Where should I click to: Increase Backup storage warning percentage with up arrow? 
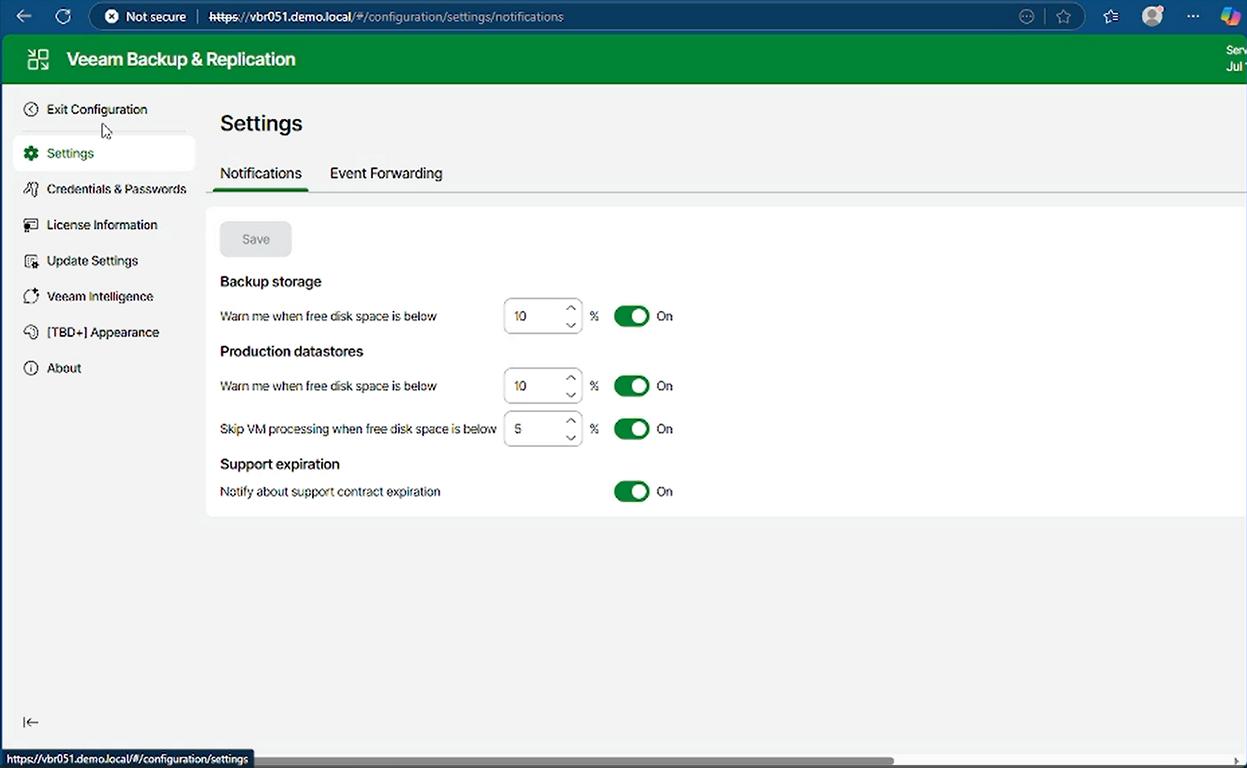pyautogui.click(x=571, y=308)
